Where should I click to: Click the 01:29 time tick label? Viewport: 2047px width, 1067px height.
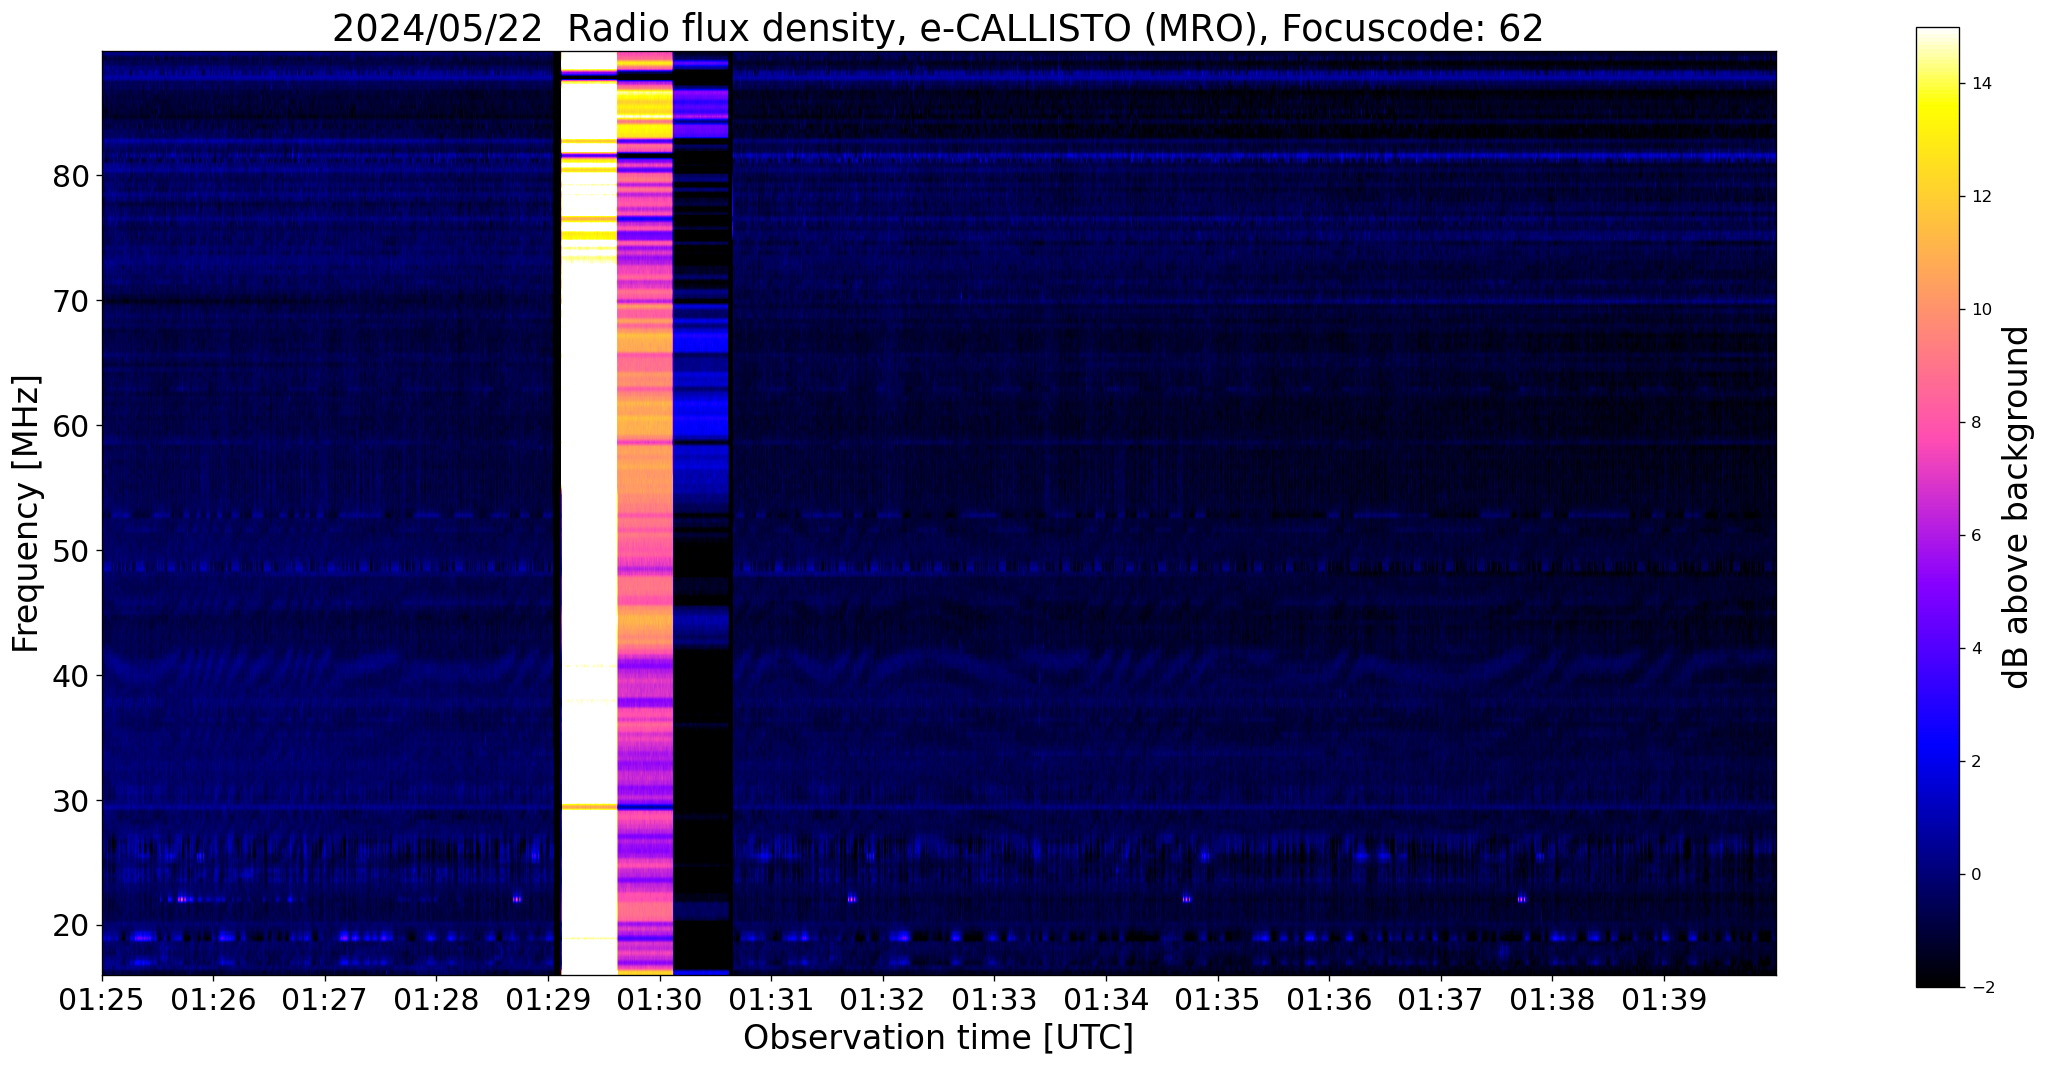pos(548,999)
